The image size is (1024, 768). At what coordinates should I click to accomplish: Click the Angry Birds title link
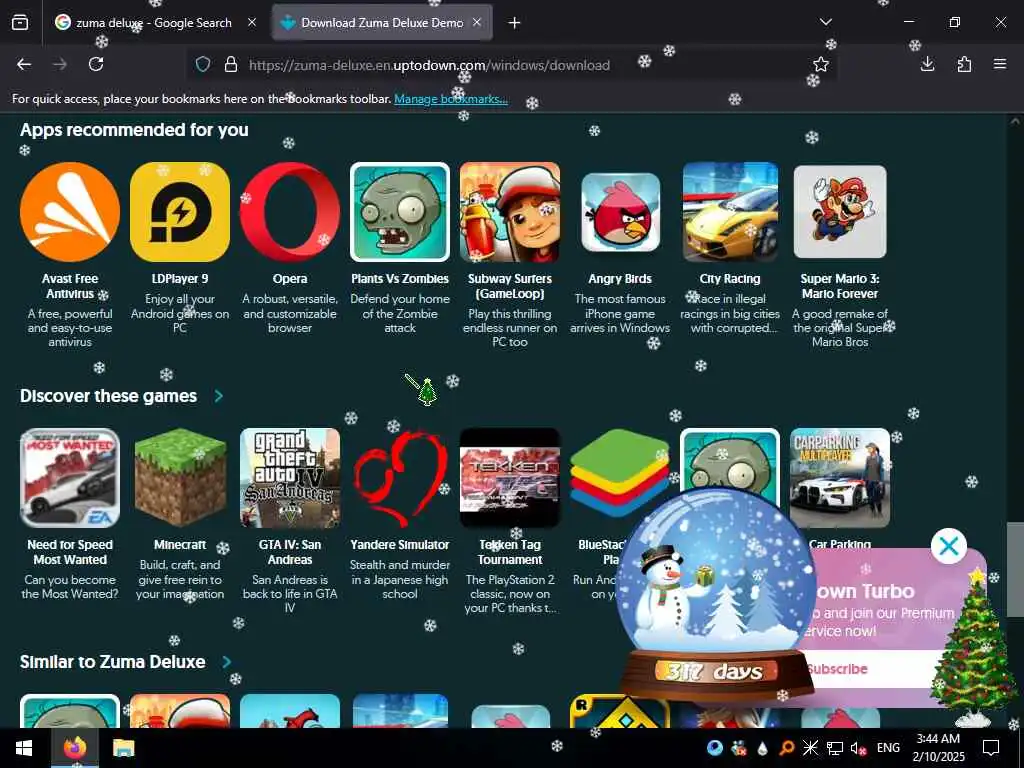(x=620, y=279)
